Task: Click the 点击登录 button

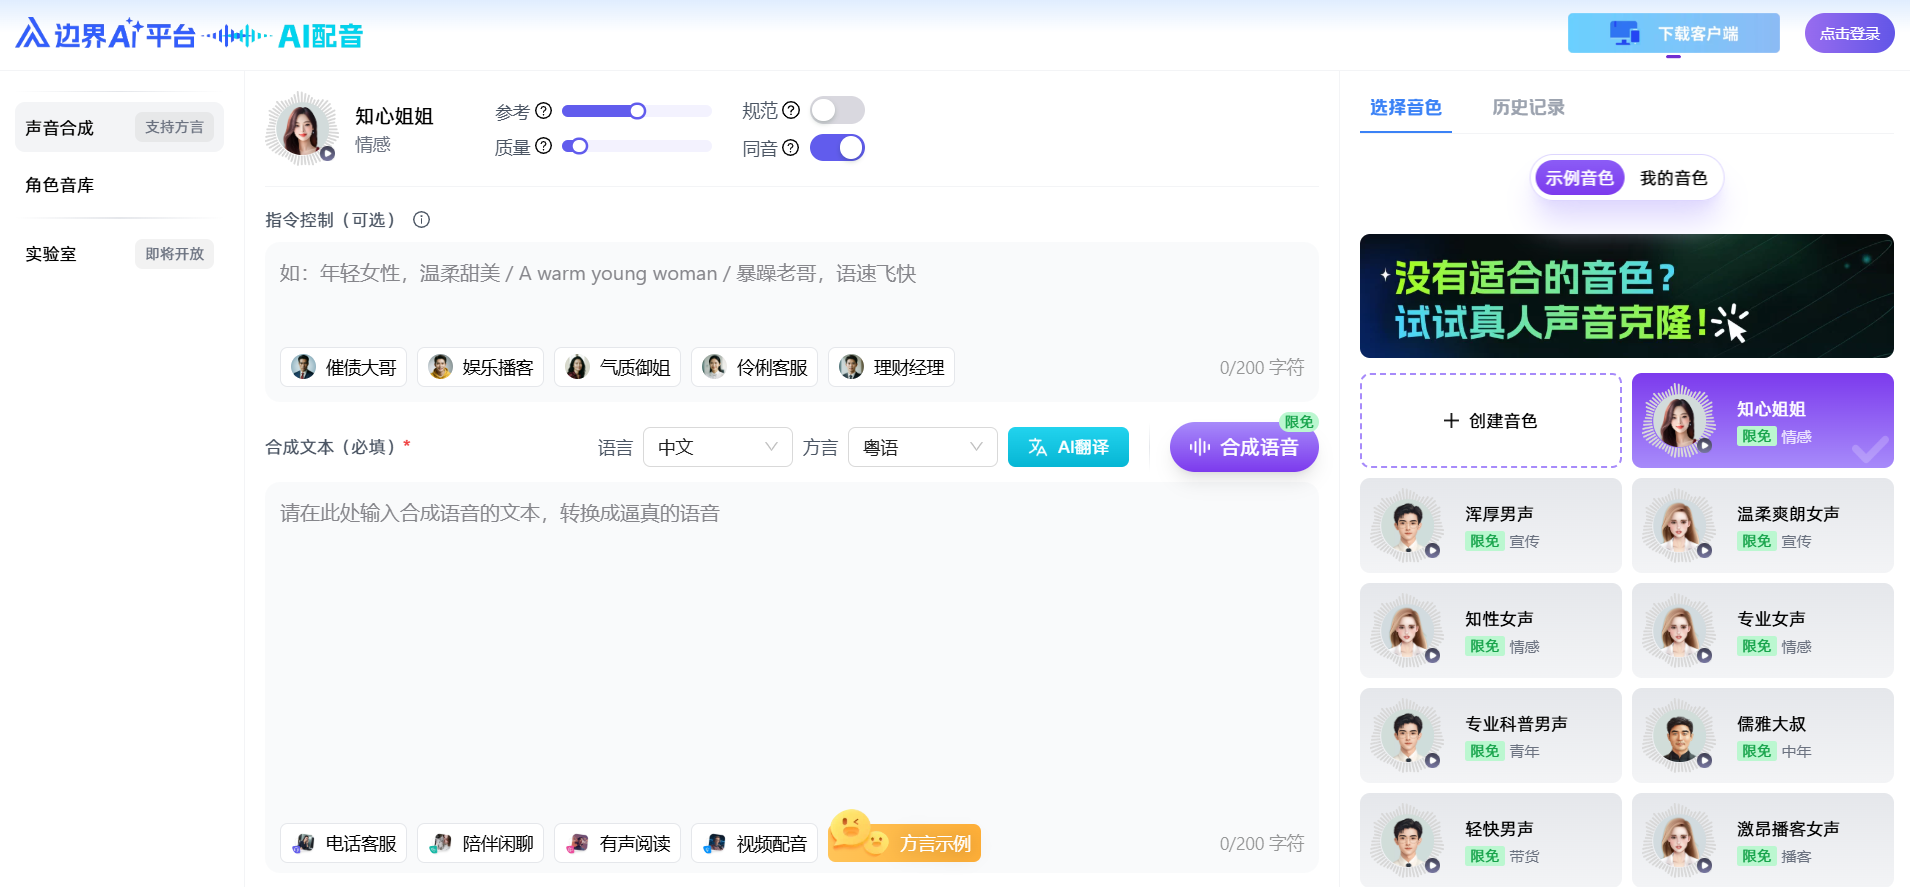Action: pos(1849,33)
